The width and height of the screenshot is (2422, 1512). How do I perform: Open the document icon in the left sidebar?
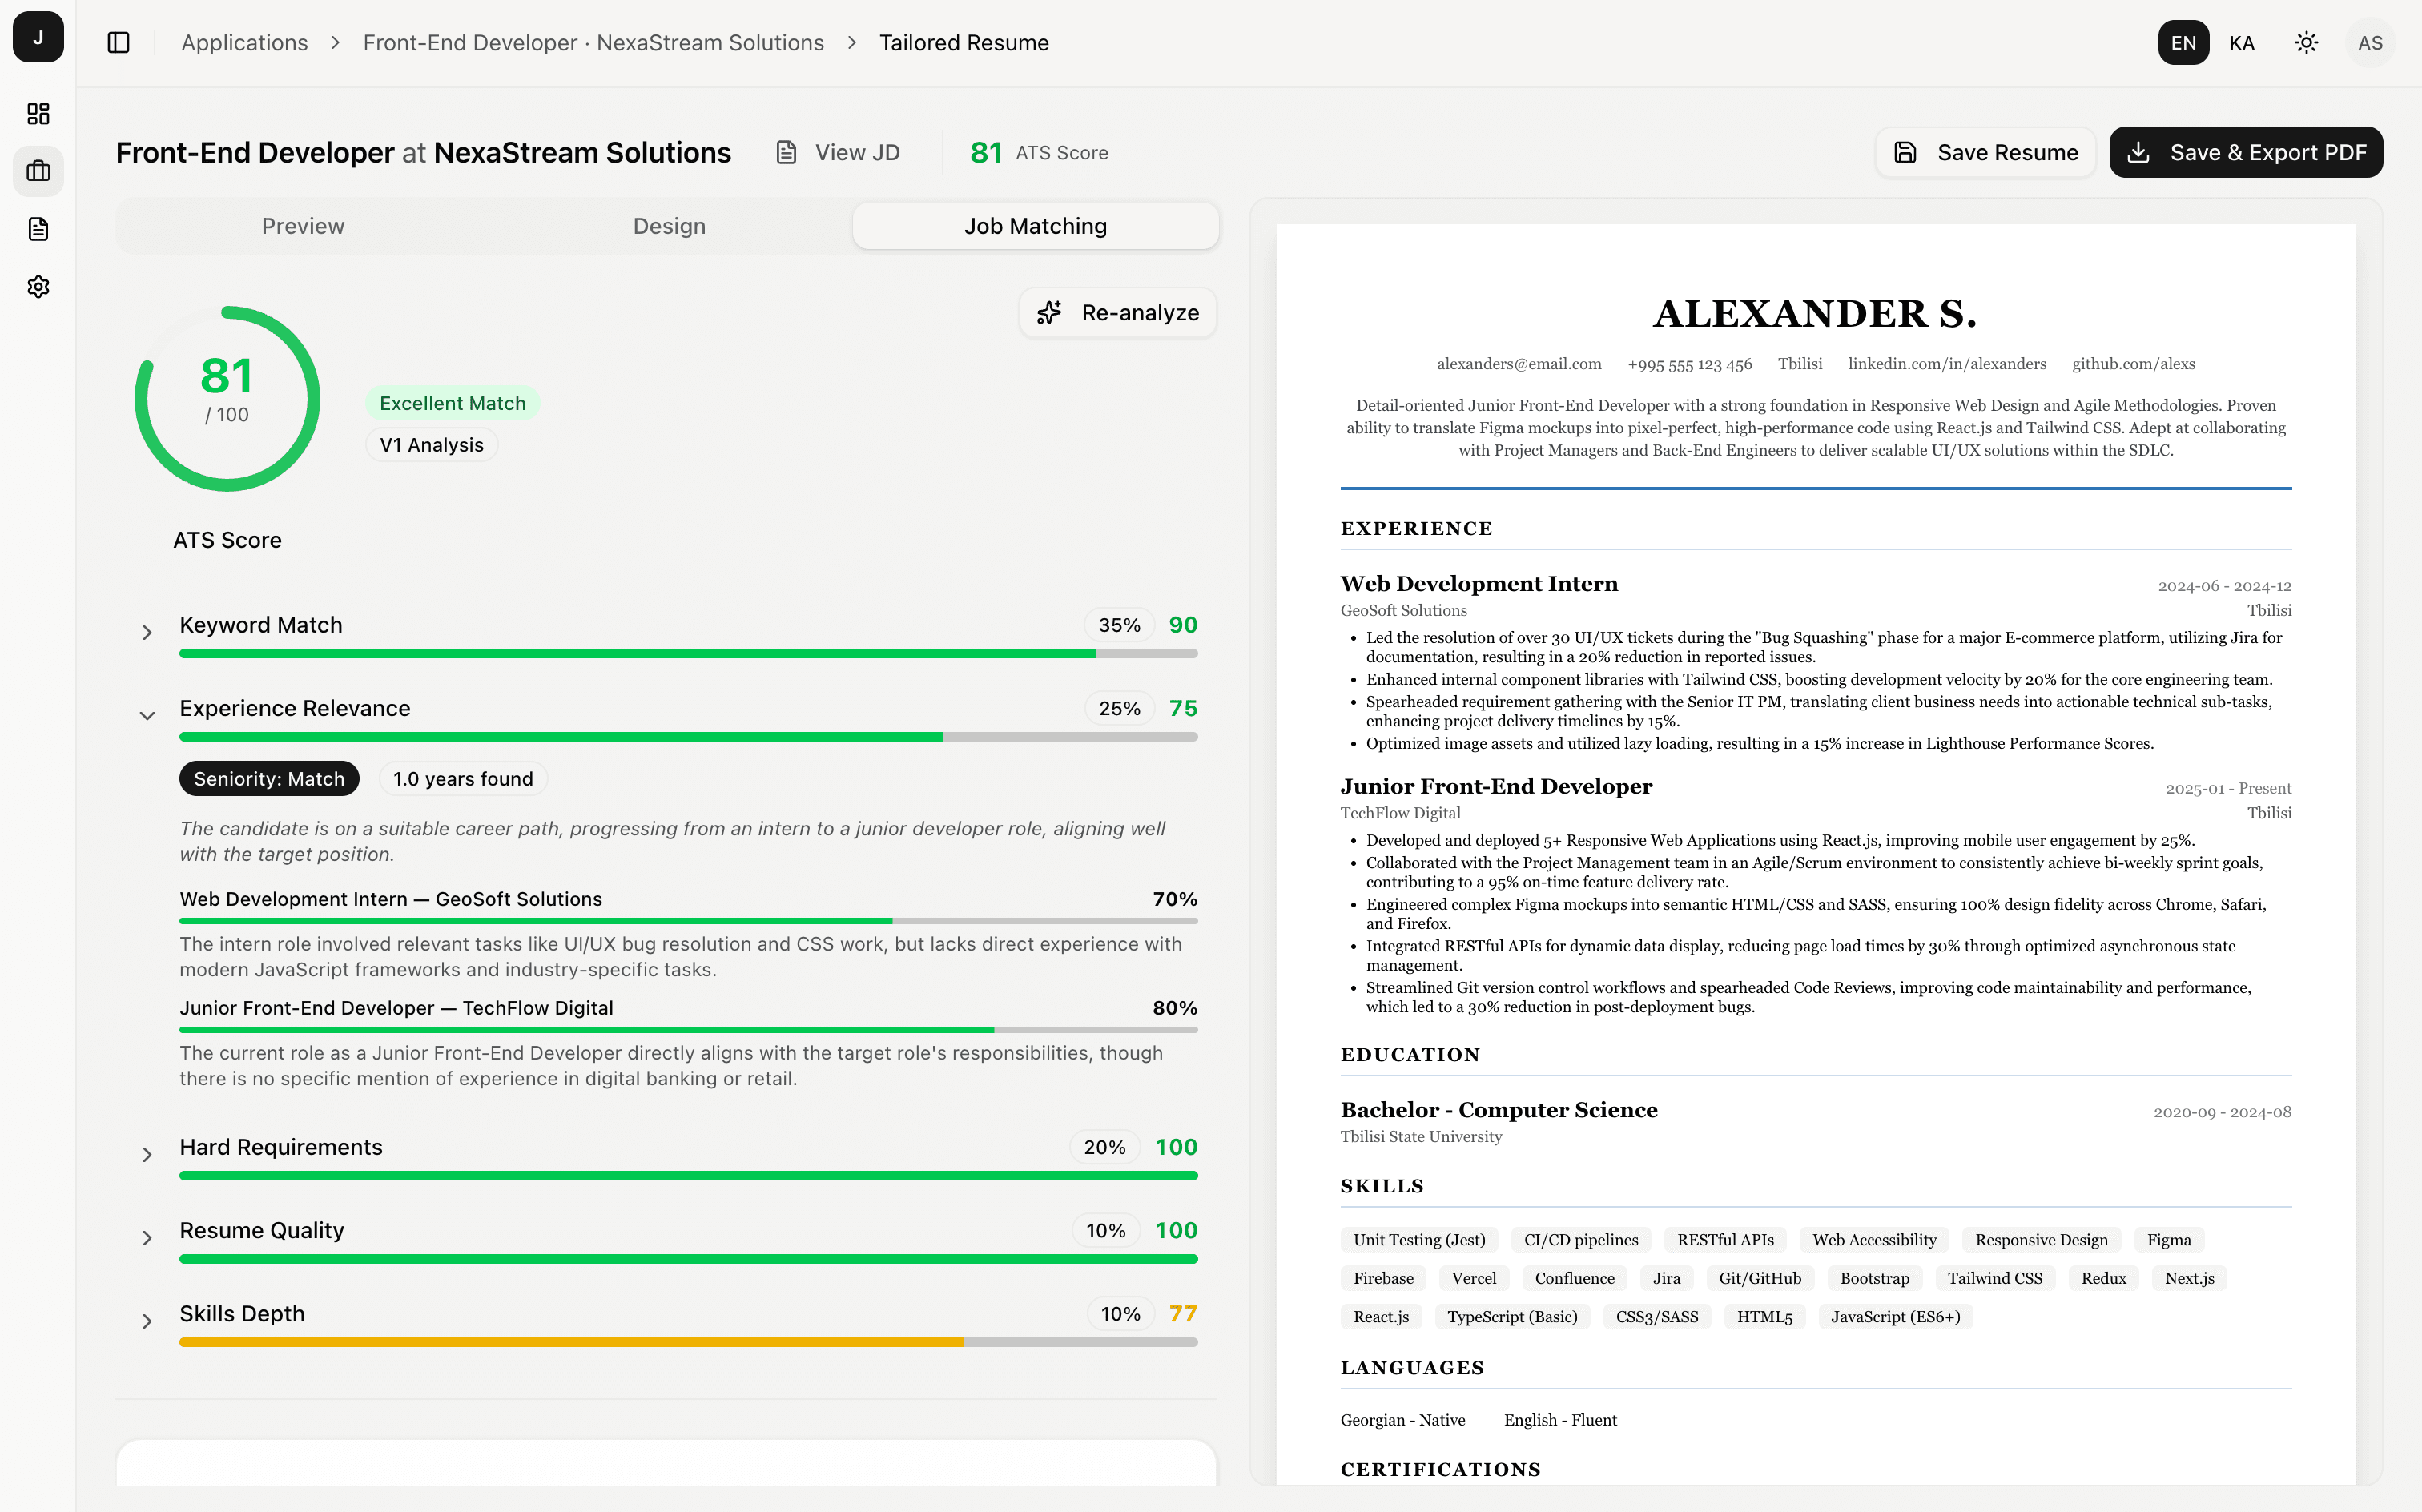pos(38,229)
